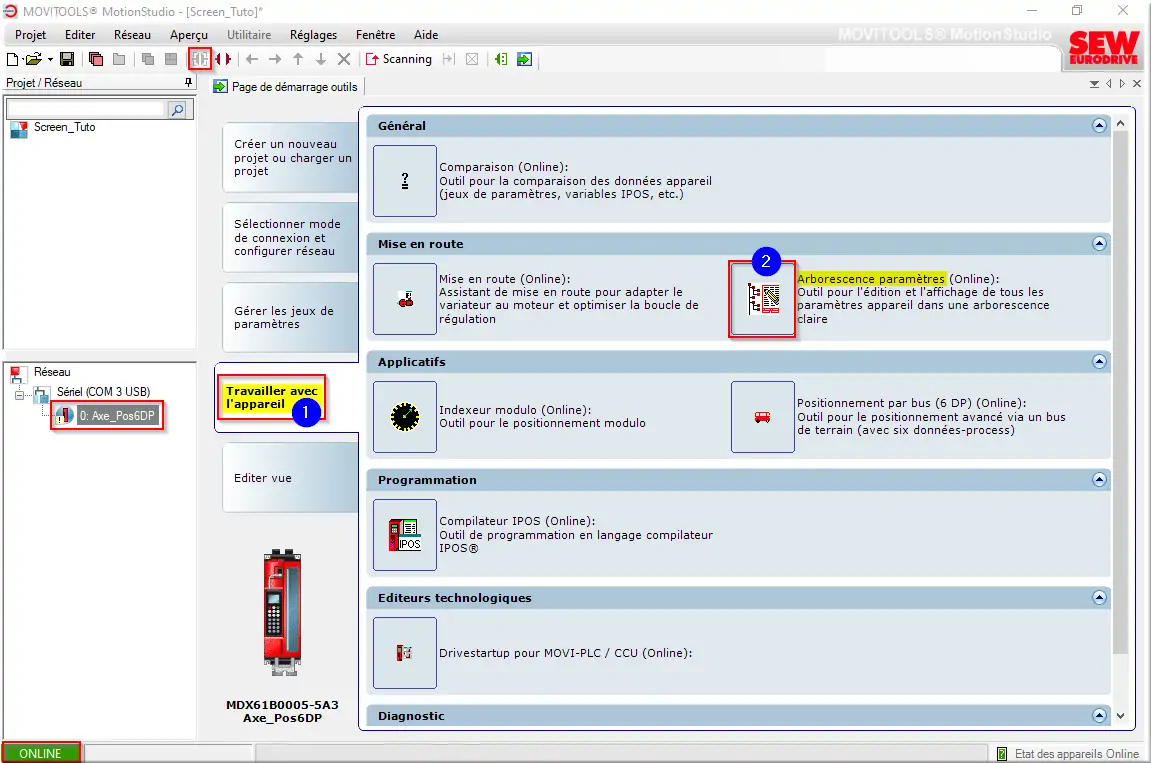Click the up arrow toolbar icon

[298, 59]
